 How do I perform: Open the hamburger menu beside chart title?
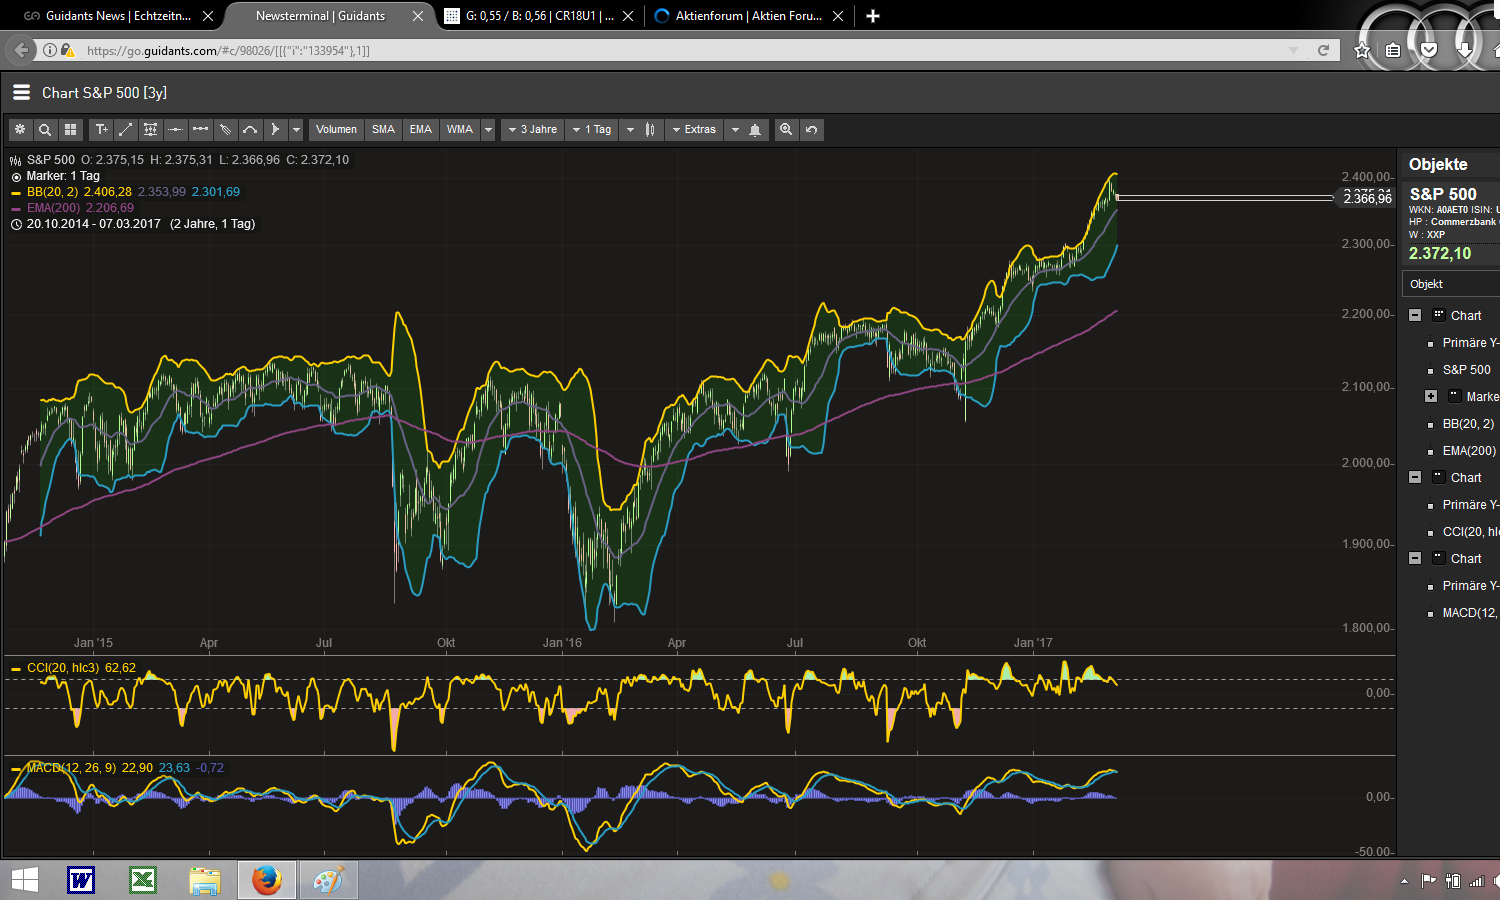(x=21, y=93)
